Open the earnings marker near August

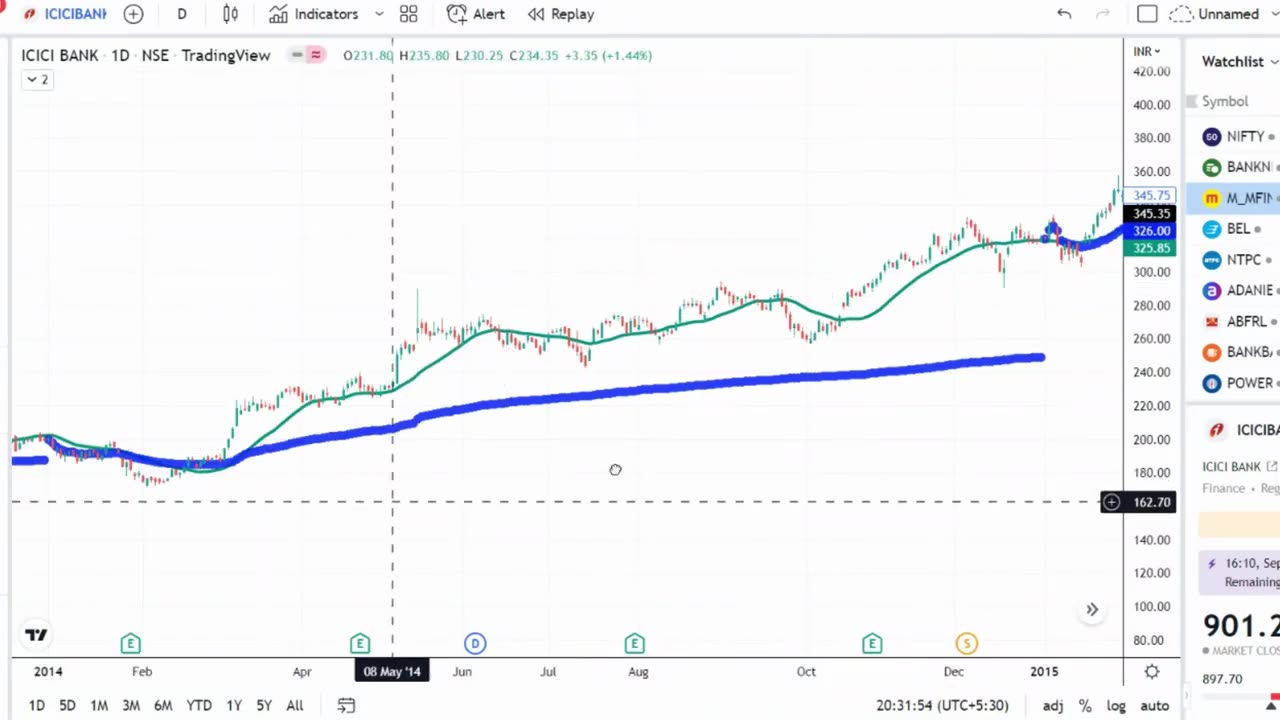coord(634,643)
